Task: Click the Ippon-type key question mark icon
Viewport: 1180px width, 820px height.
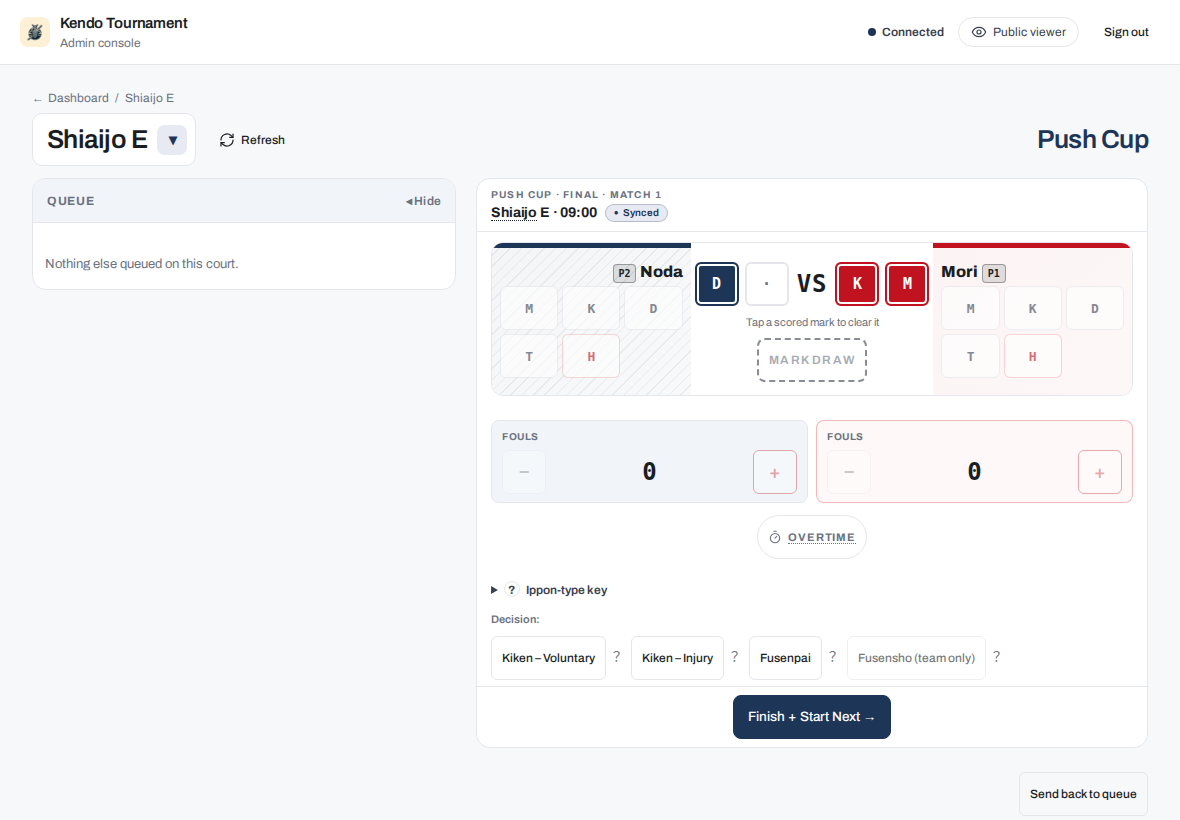Action: tap(512, 590)
